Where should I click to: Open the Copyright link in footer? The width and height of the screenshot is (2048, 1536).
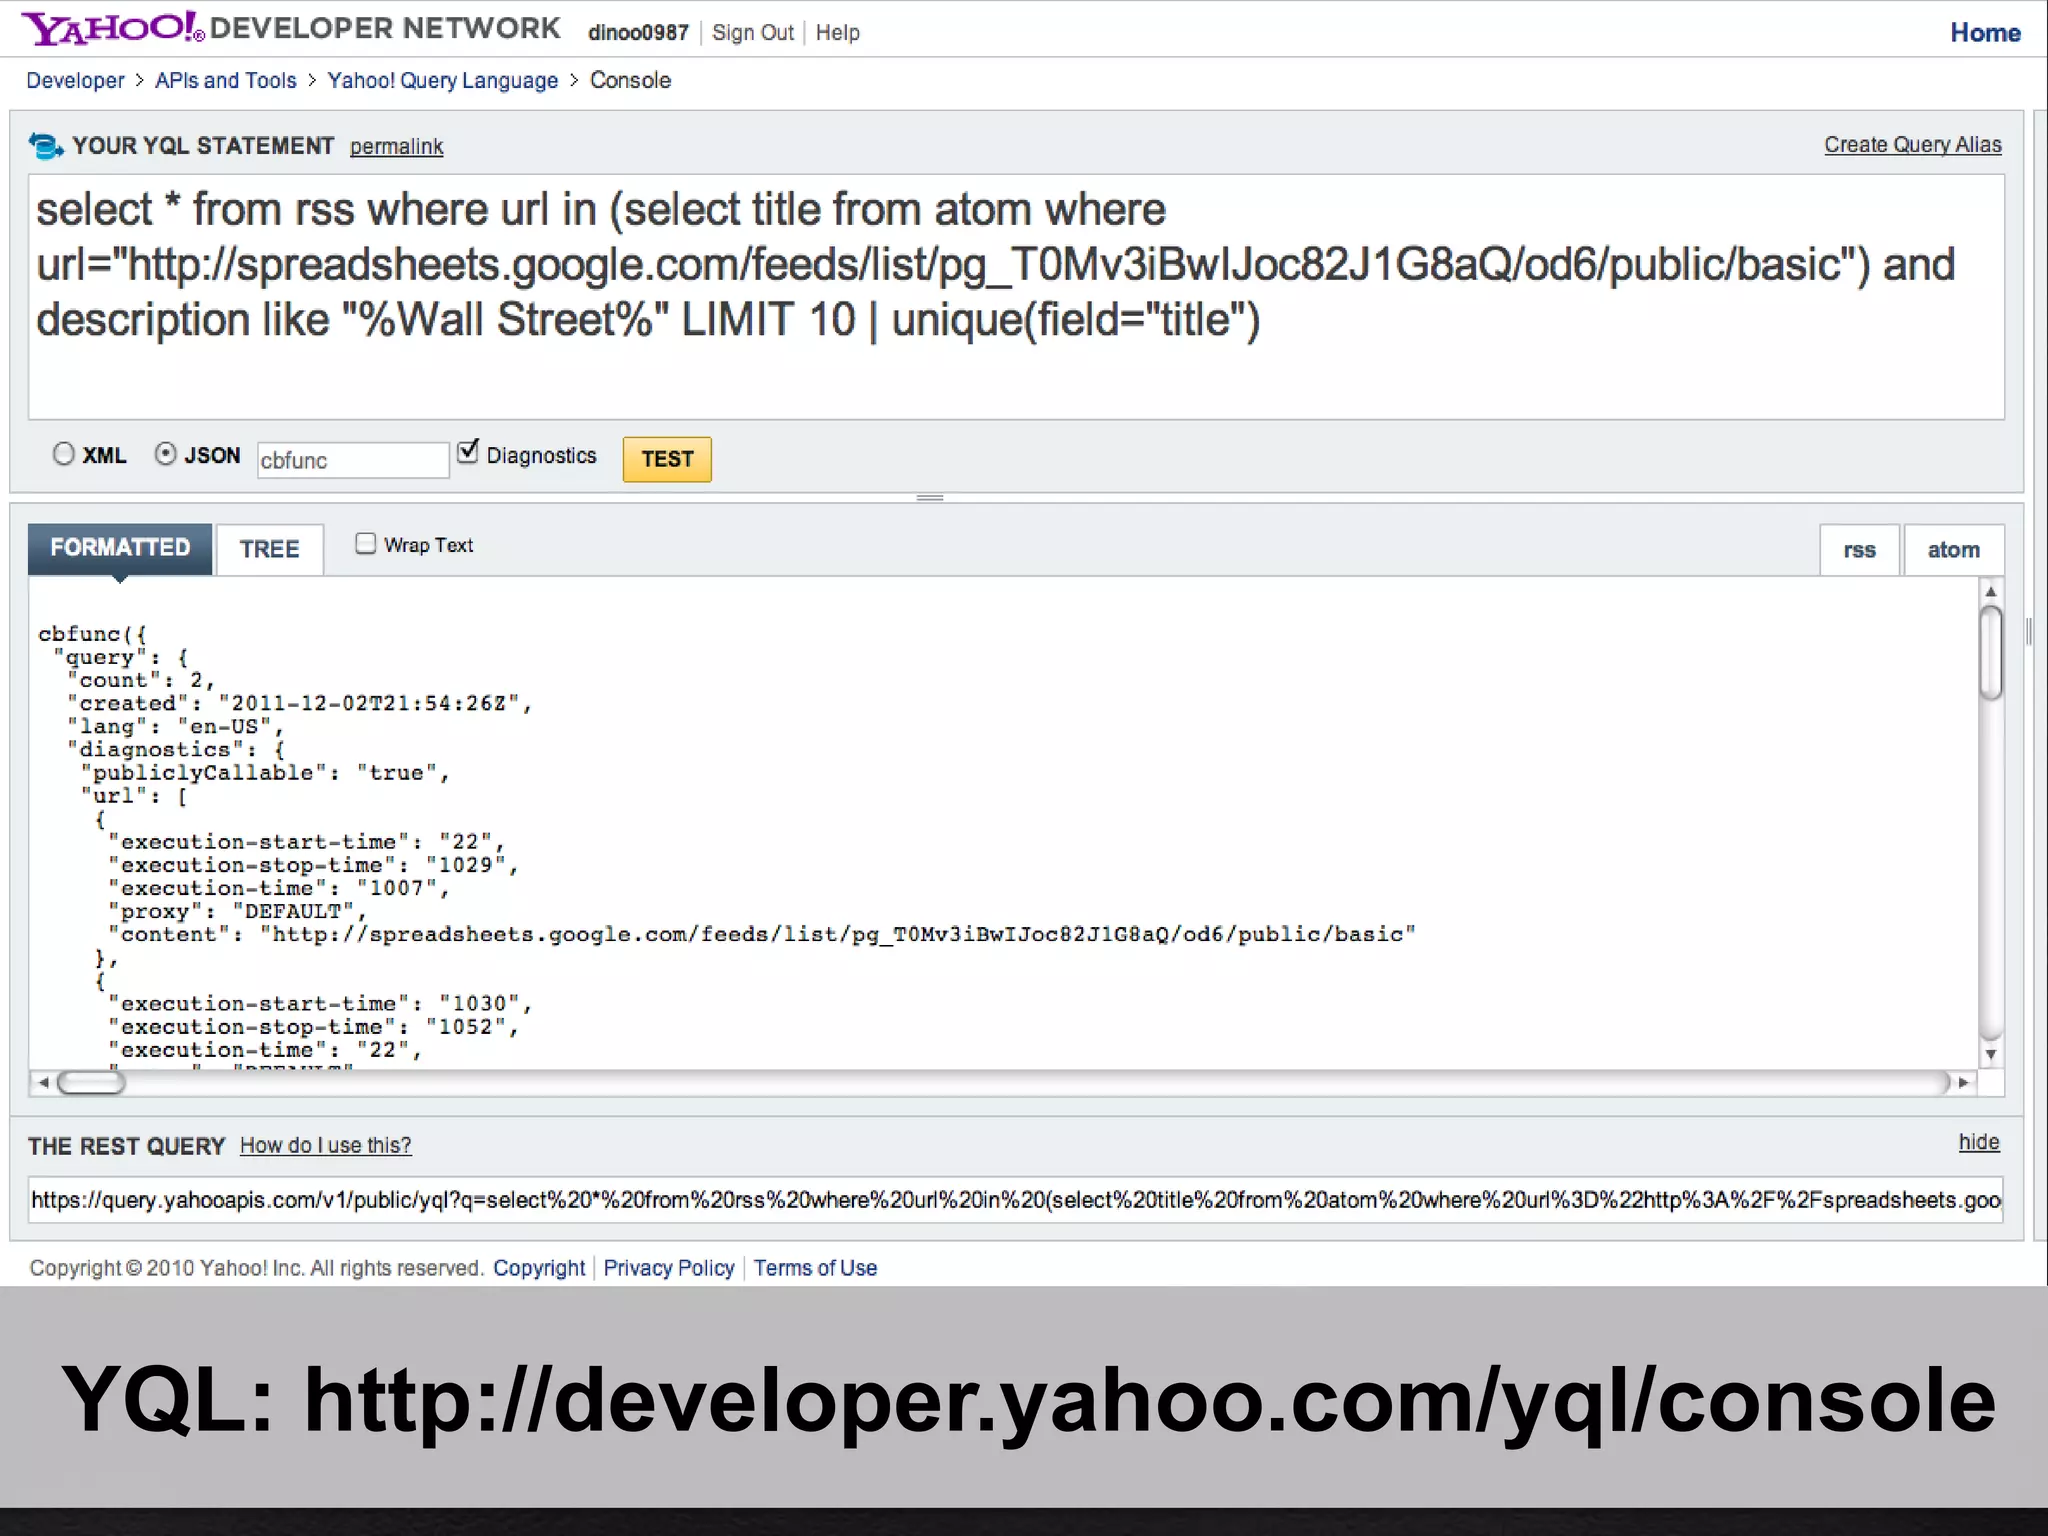(539, 1268)
